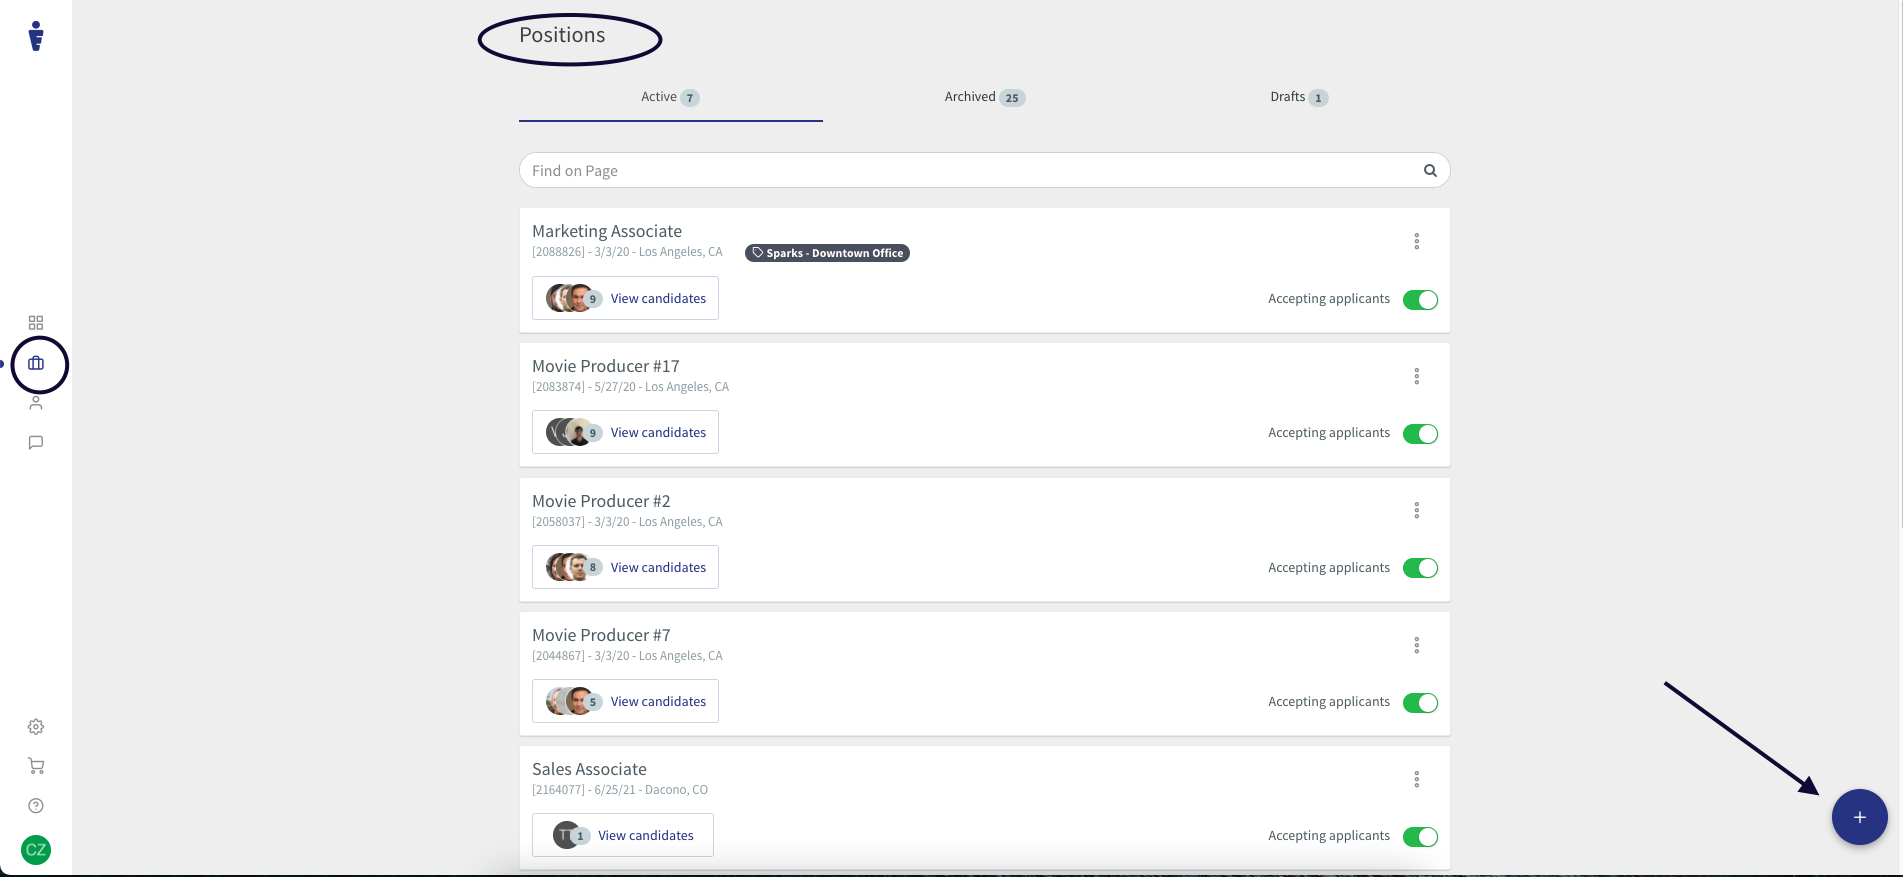1903x877 pixels.
Task: Disable Accepting applicants for Movie Producer #17
Action: point(1420,434)
